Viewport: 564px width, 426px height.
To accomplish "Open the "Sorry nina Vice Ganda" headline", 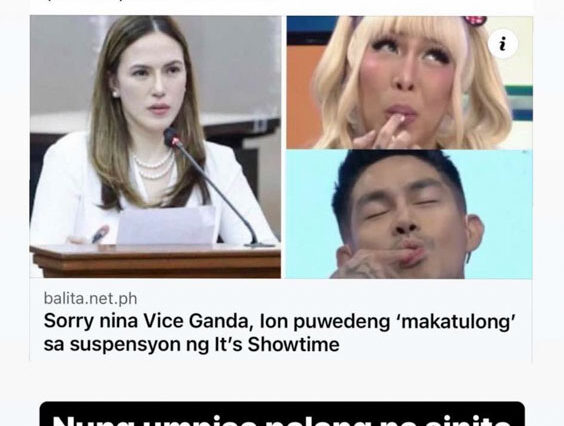I will point(279,332).
